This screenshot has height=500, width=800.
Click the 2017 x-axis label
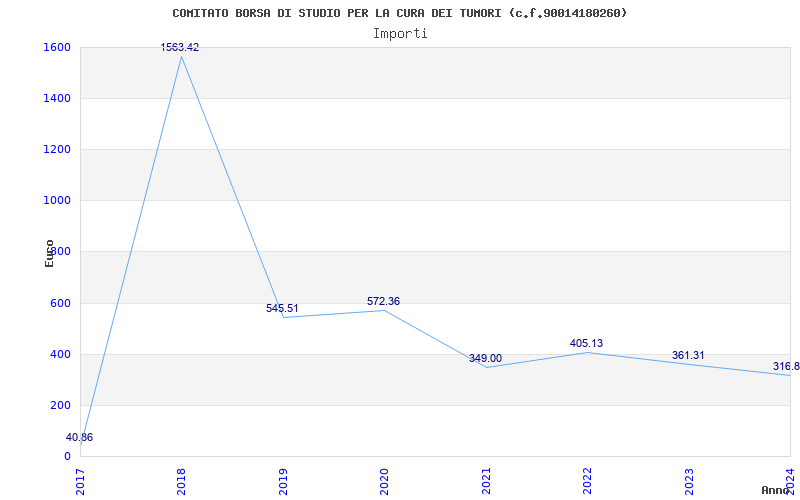(x=80, y=481)
